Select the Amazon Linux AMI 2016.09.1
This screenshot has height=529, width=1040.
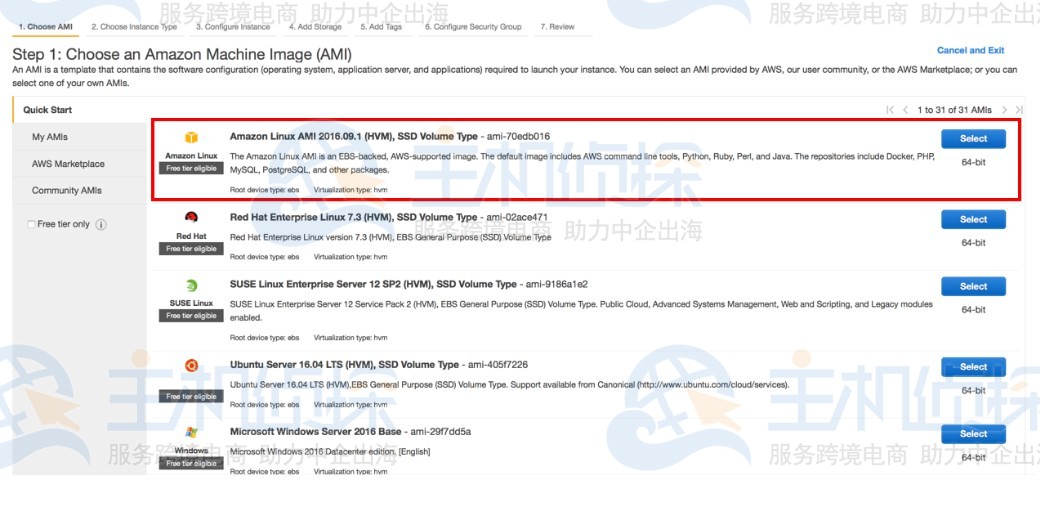click(x=973, y=139)
